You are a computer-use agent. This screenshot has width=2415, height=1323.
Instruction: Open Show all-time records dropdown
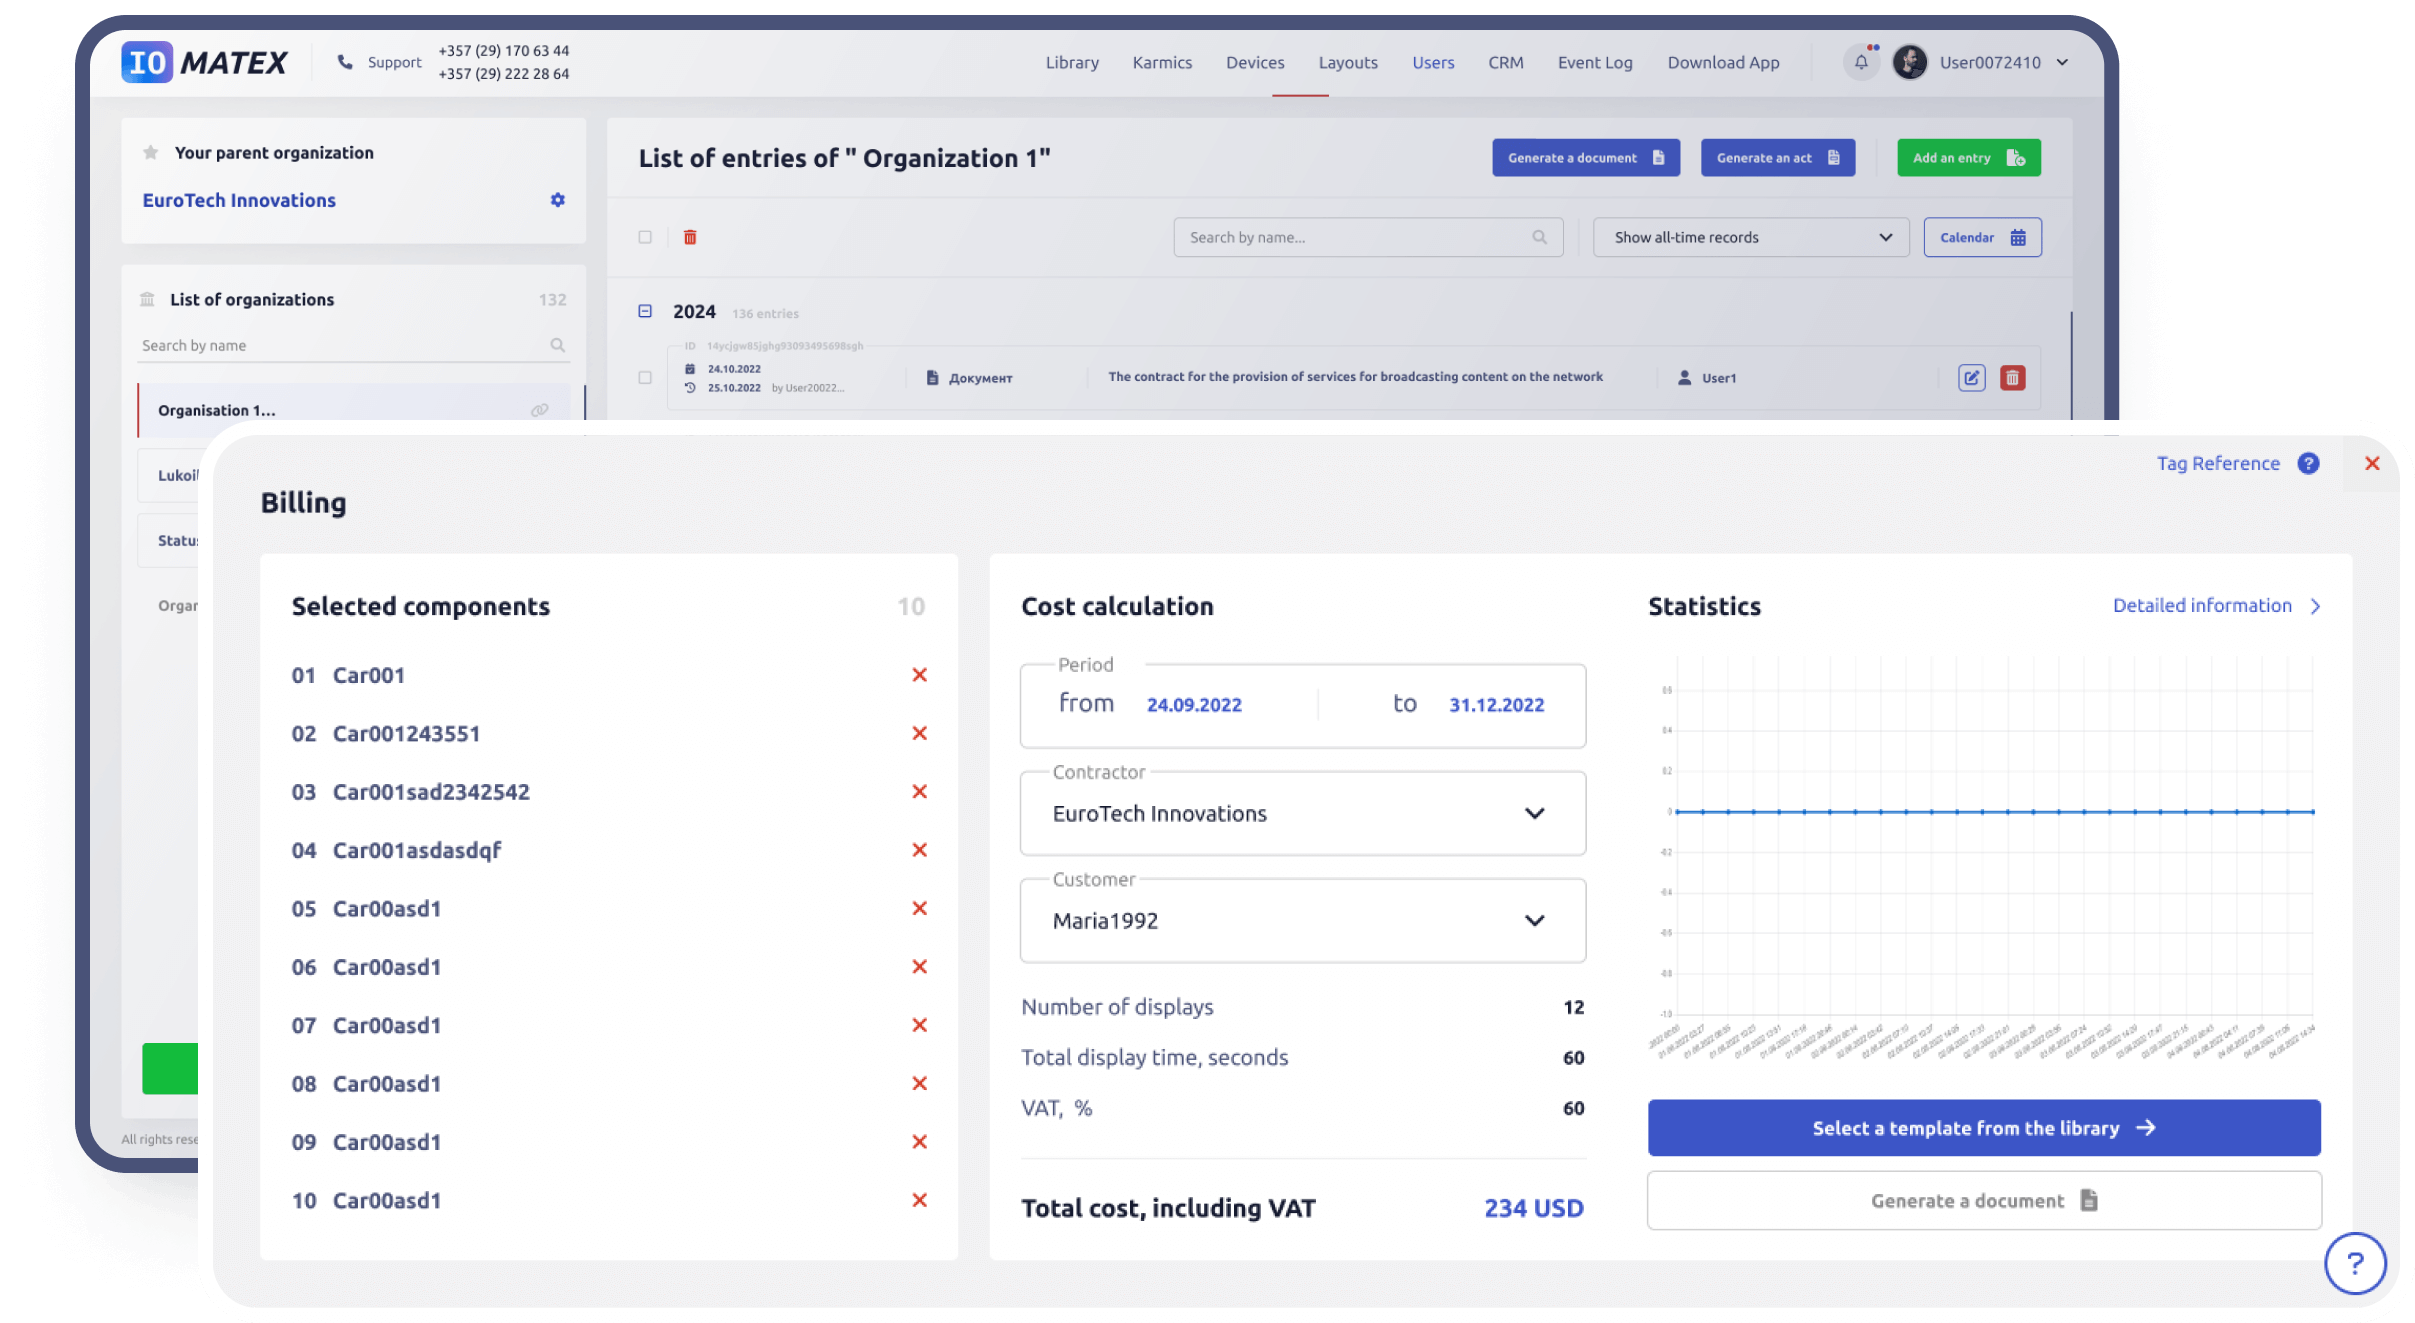pyautogui.click(x=1751, y=237)
